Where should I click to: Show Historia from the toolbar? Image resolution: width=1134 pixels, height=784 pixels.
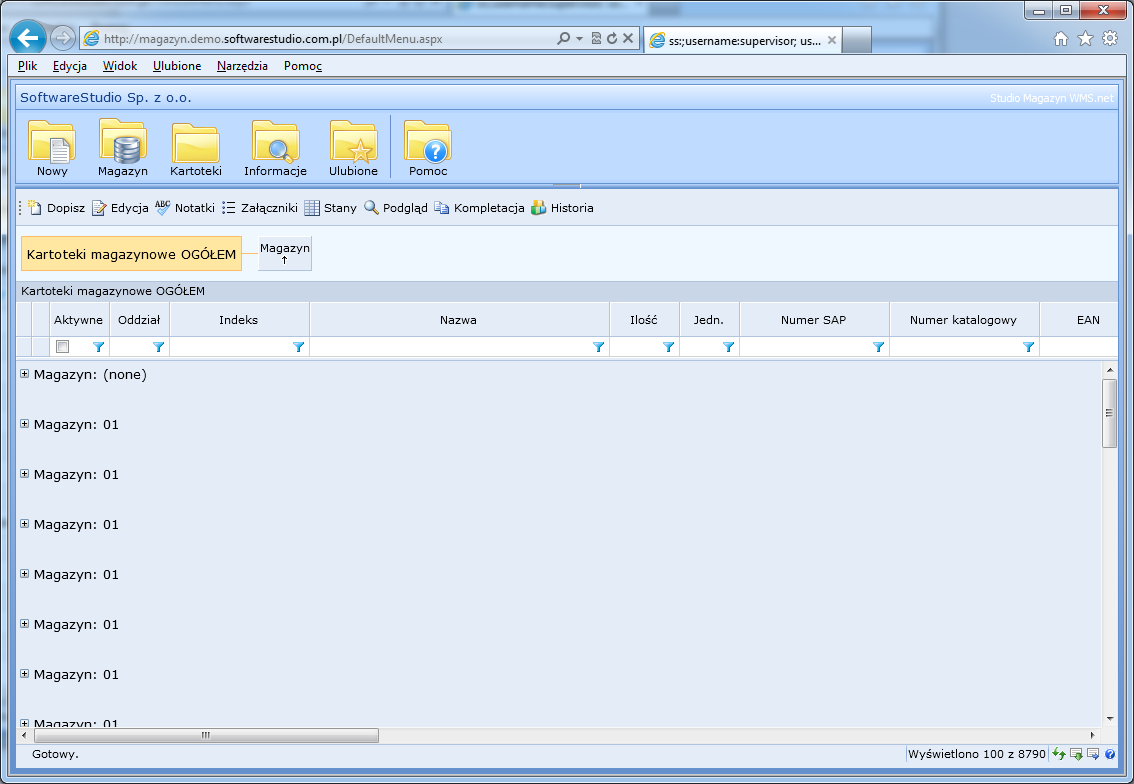[562, 208]
